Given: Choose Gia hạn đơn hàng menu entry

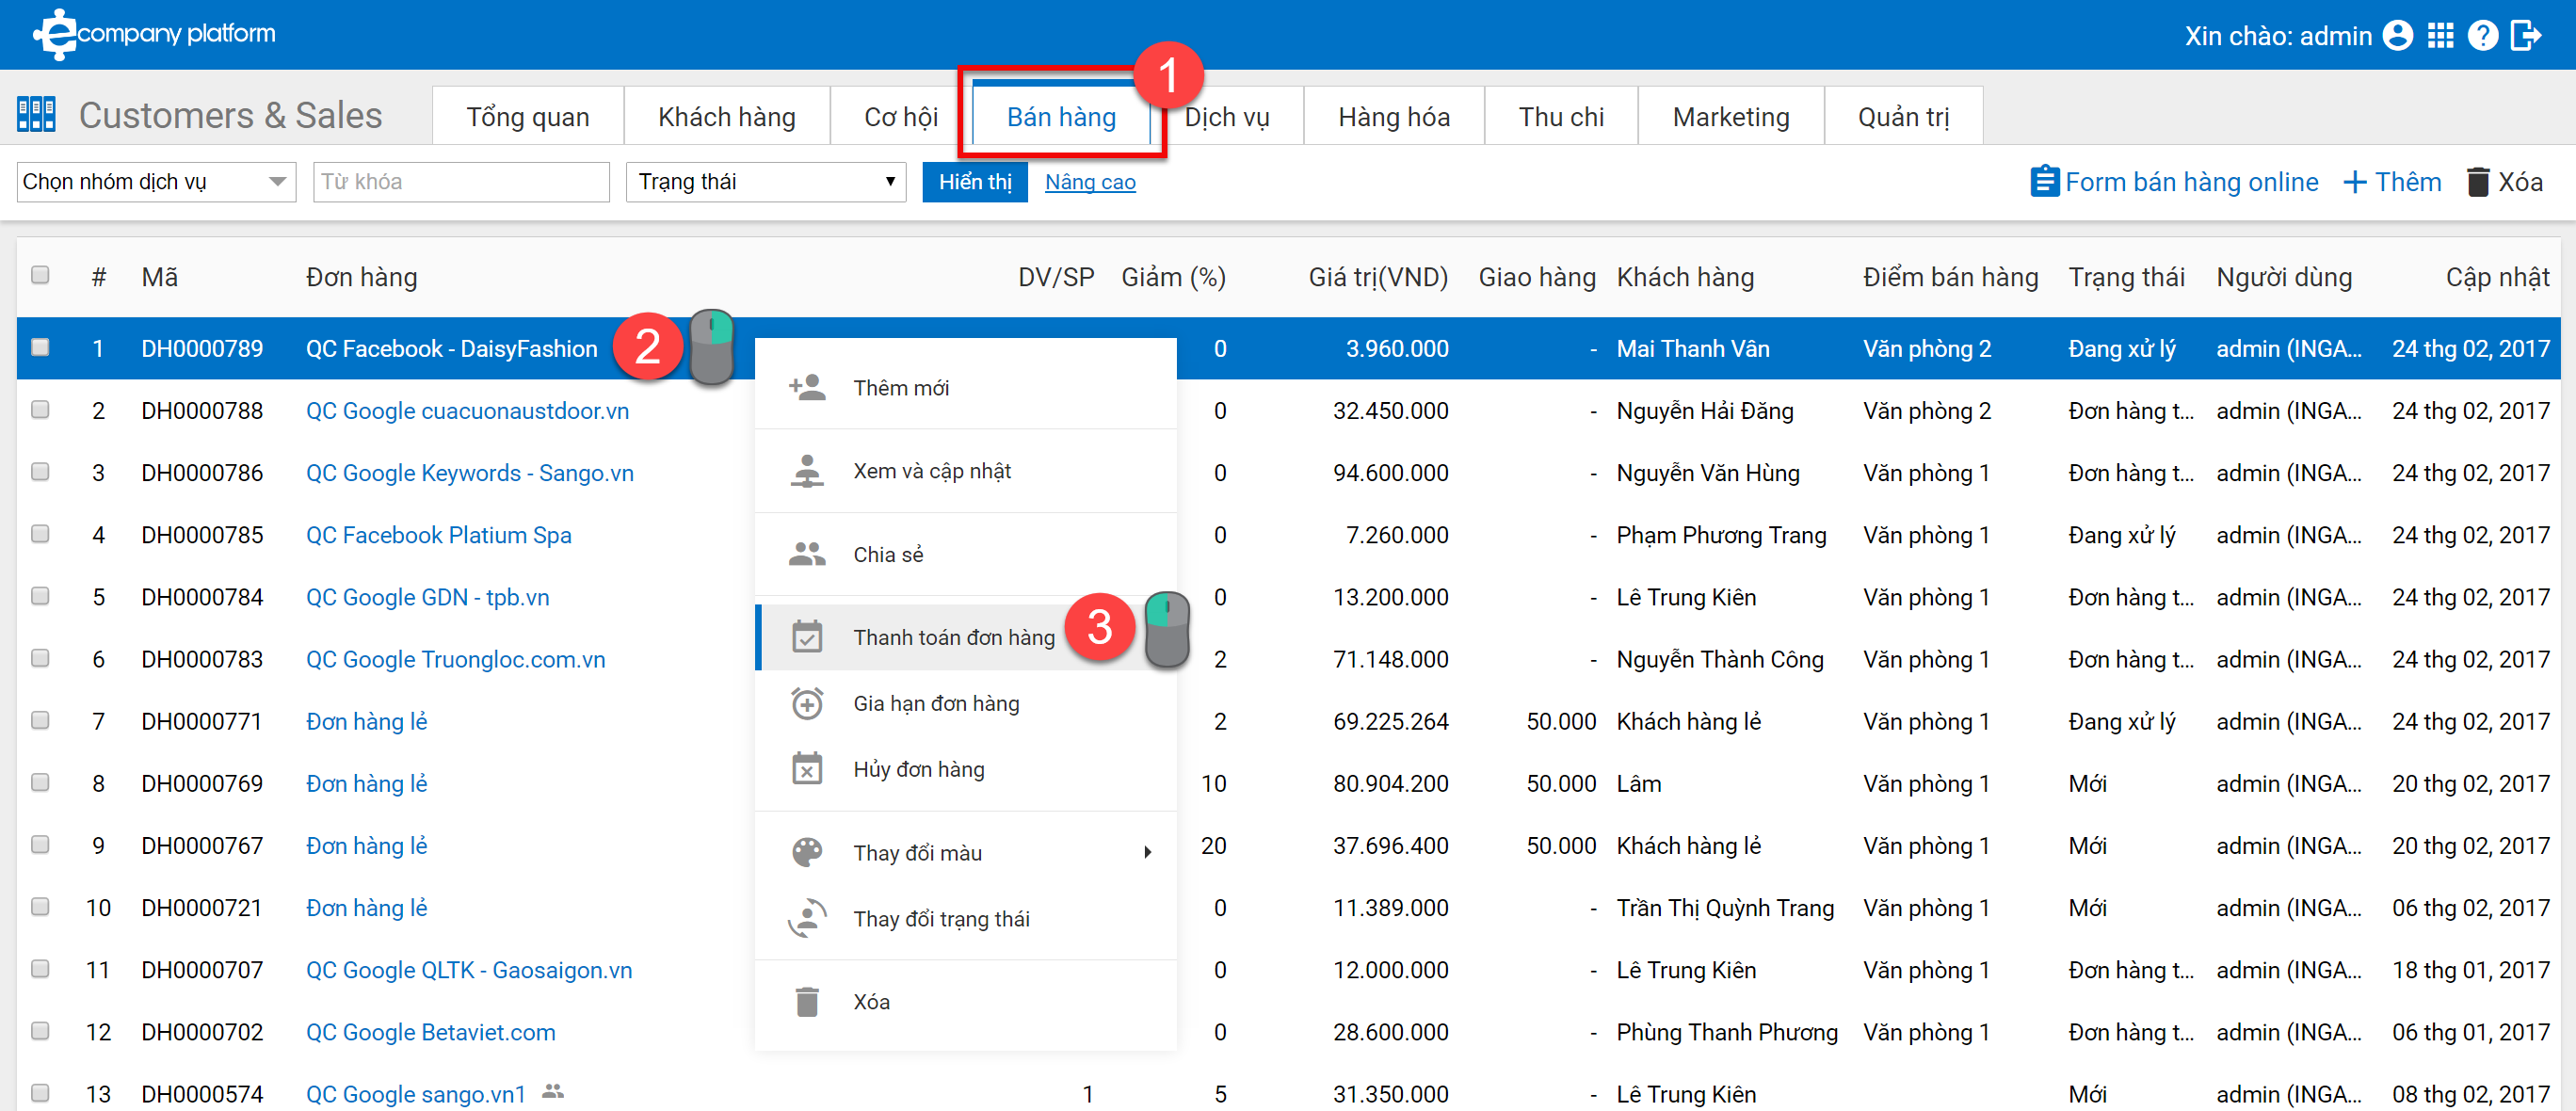Looking at the screenshot, I should [966, 703].
